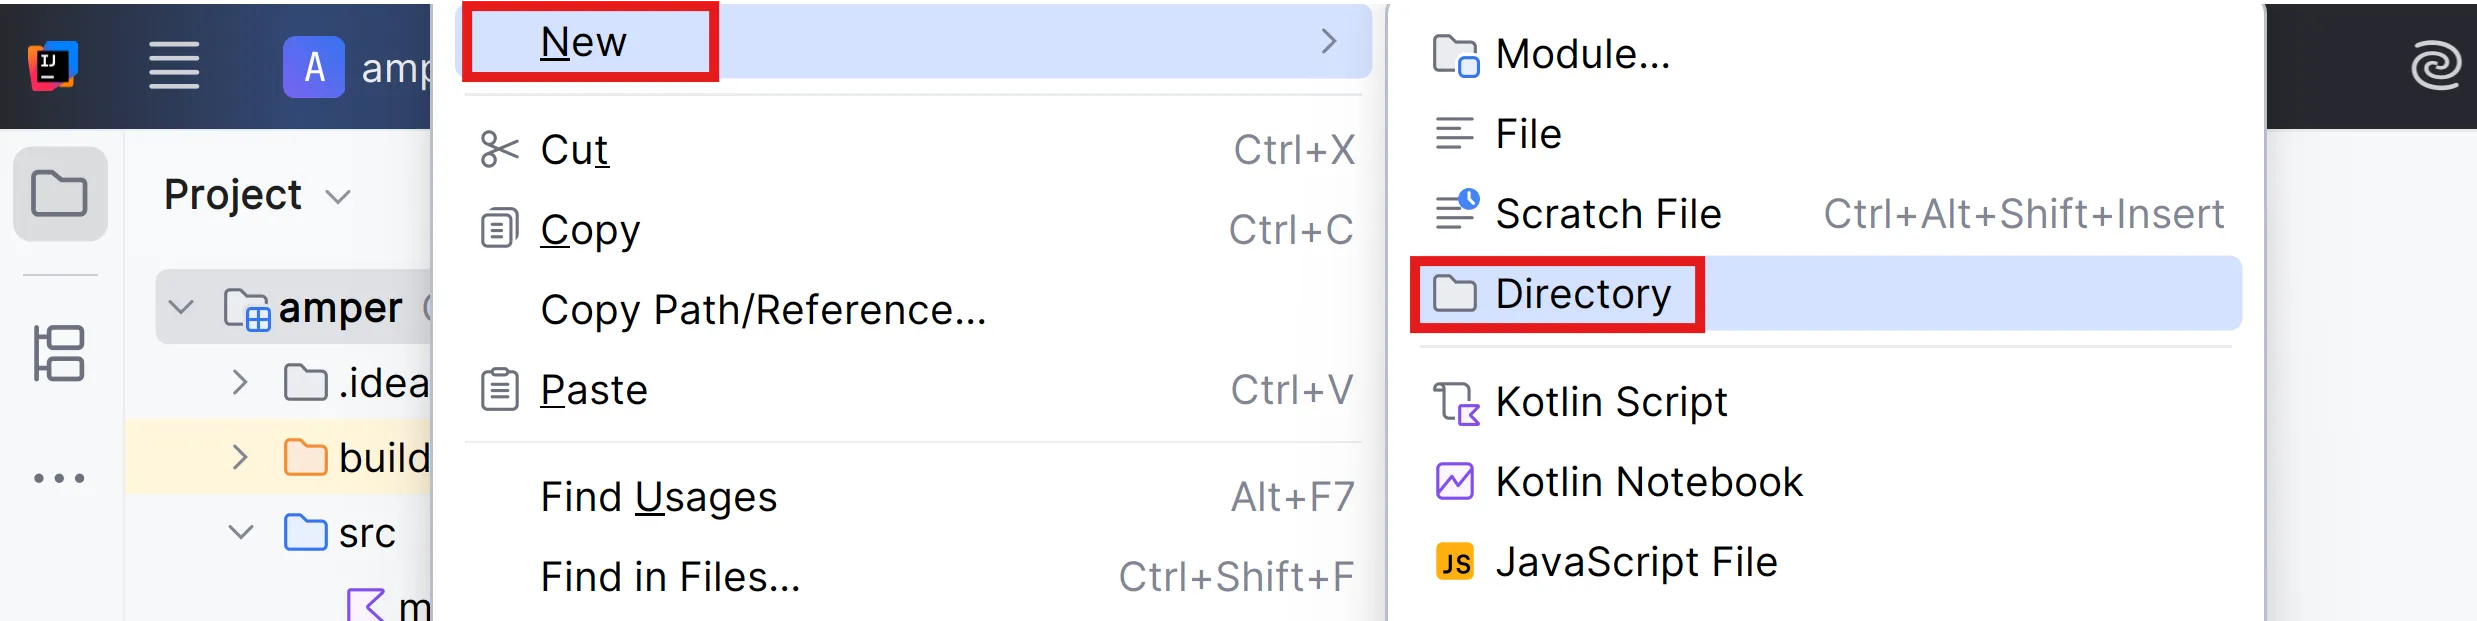Select the build folder in tree
2477x621 pixels.
click(383, 458)
